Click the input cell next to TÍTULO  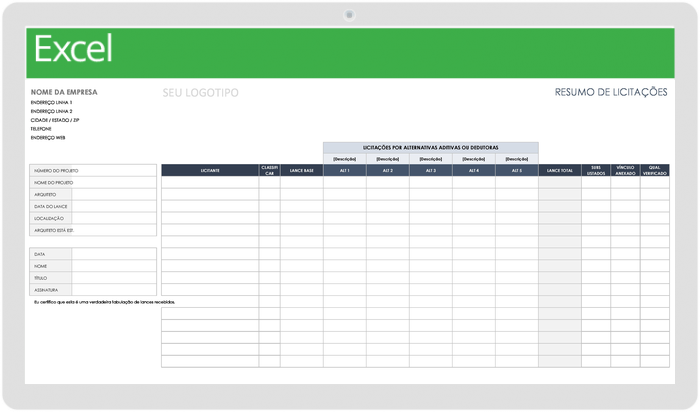tap(114, 278)
